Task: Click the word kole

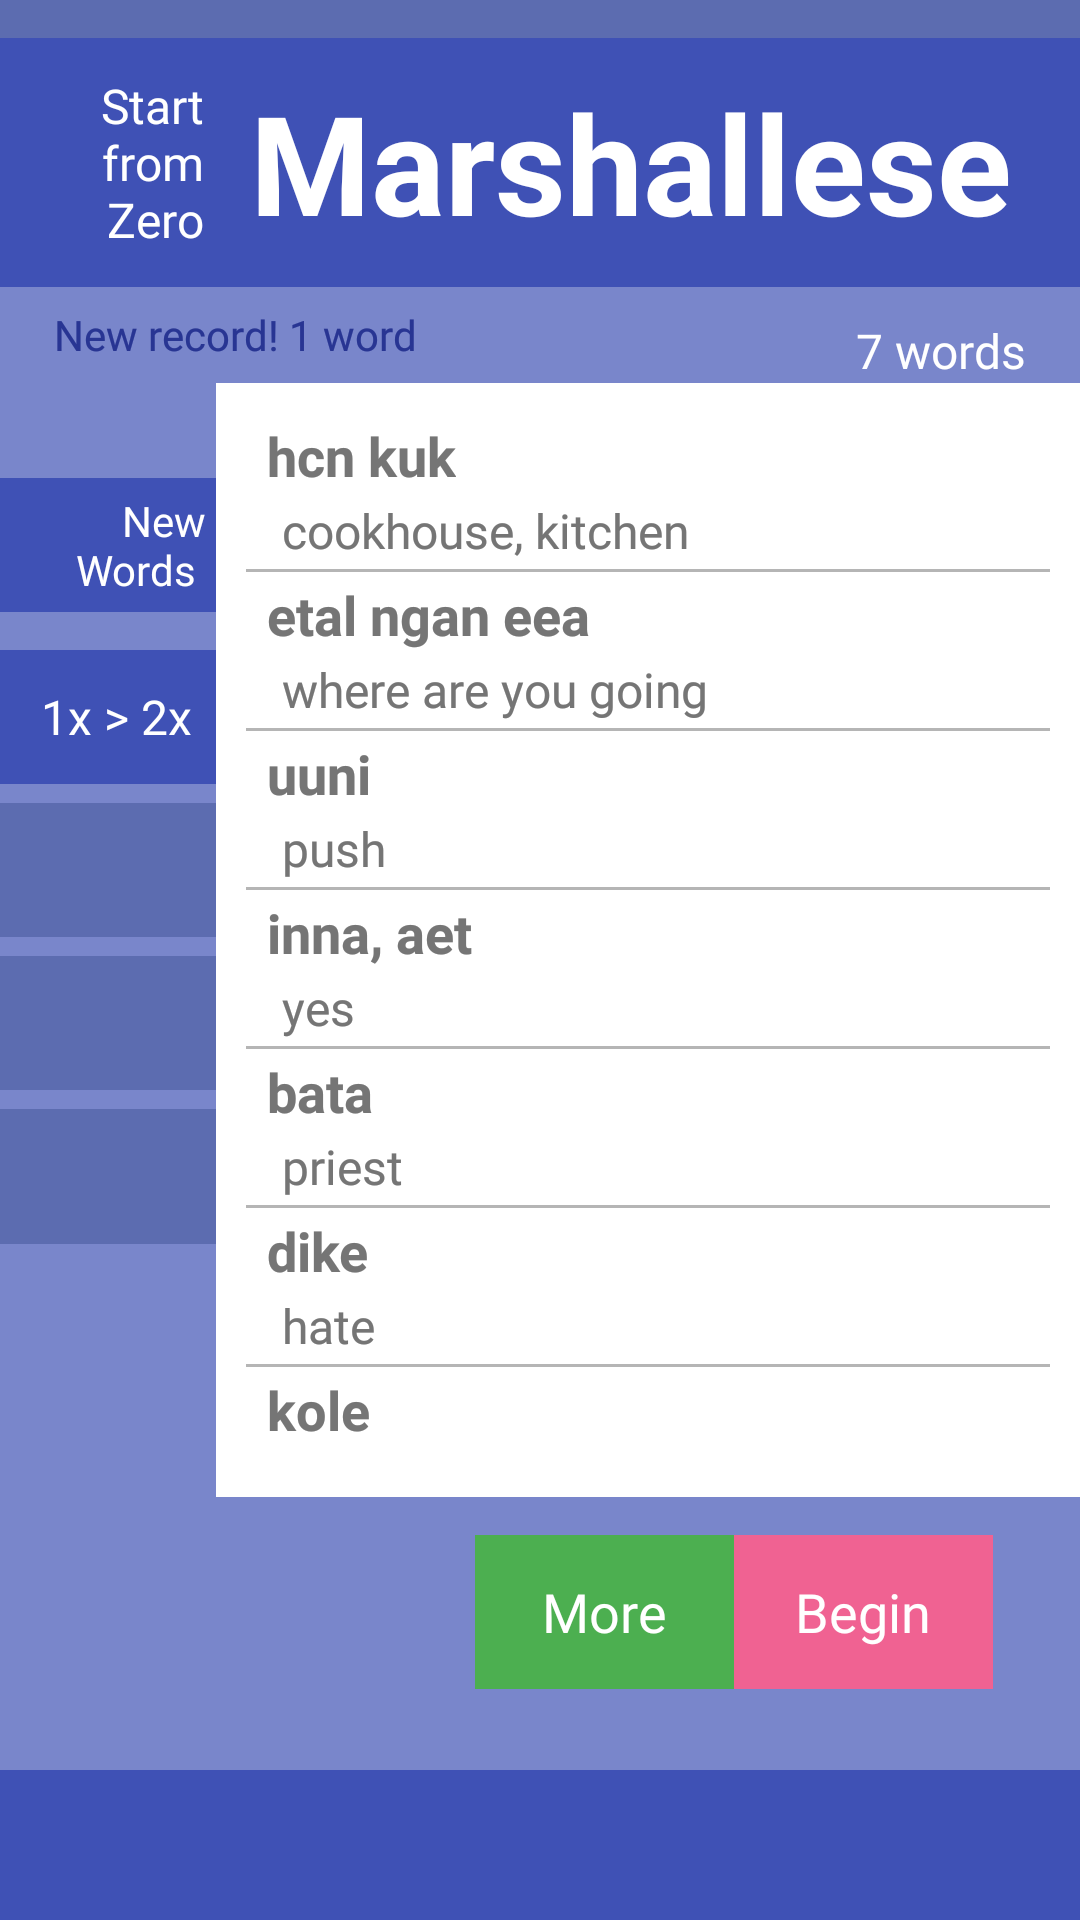Action: point(316,1412)
